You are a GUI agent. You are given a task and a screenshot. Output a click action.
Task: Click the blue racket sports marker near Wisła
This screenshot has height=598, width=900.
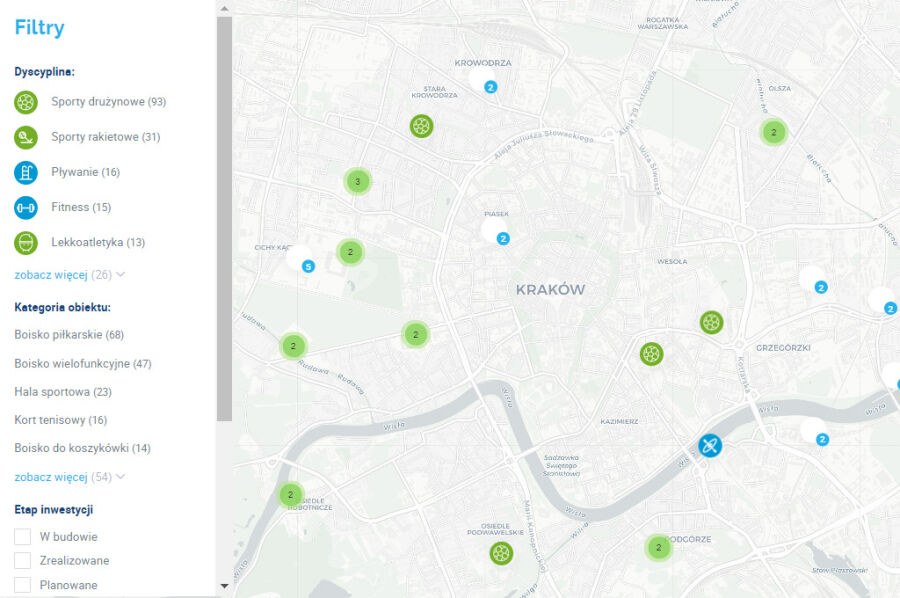coord(709,447)
